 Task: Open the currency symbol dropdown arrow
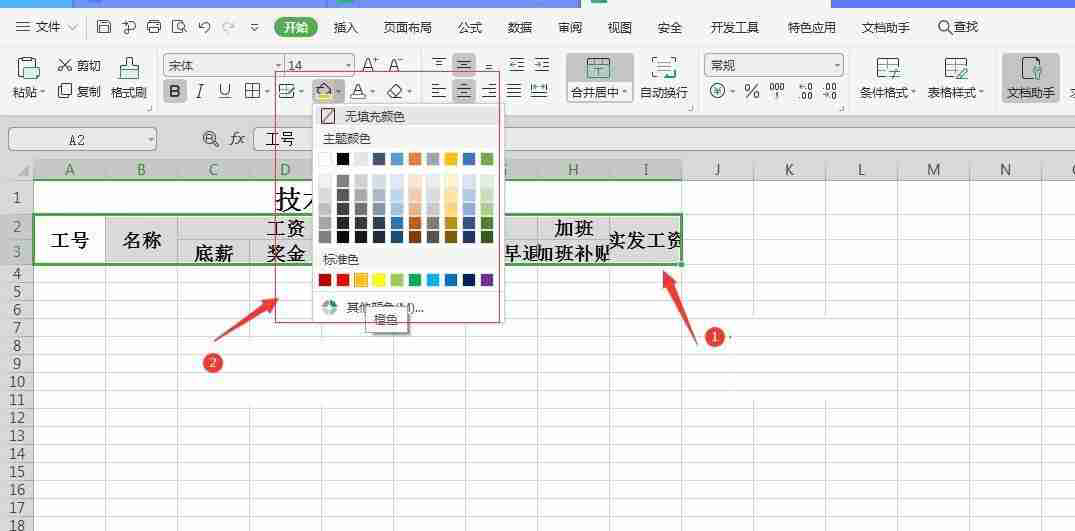tap(732, 92)
